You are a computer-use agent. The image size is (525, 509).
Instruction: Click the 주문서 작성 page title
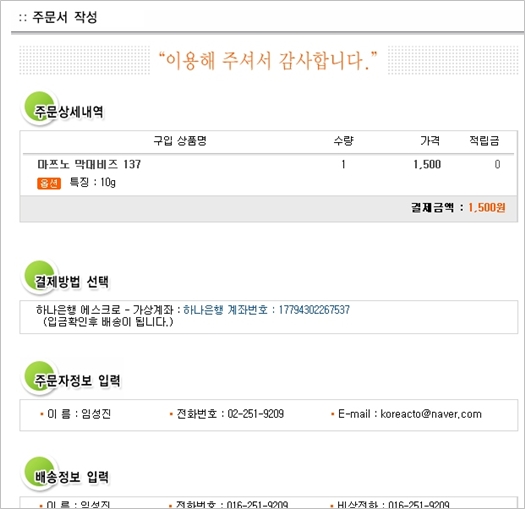65,17
